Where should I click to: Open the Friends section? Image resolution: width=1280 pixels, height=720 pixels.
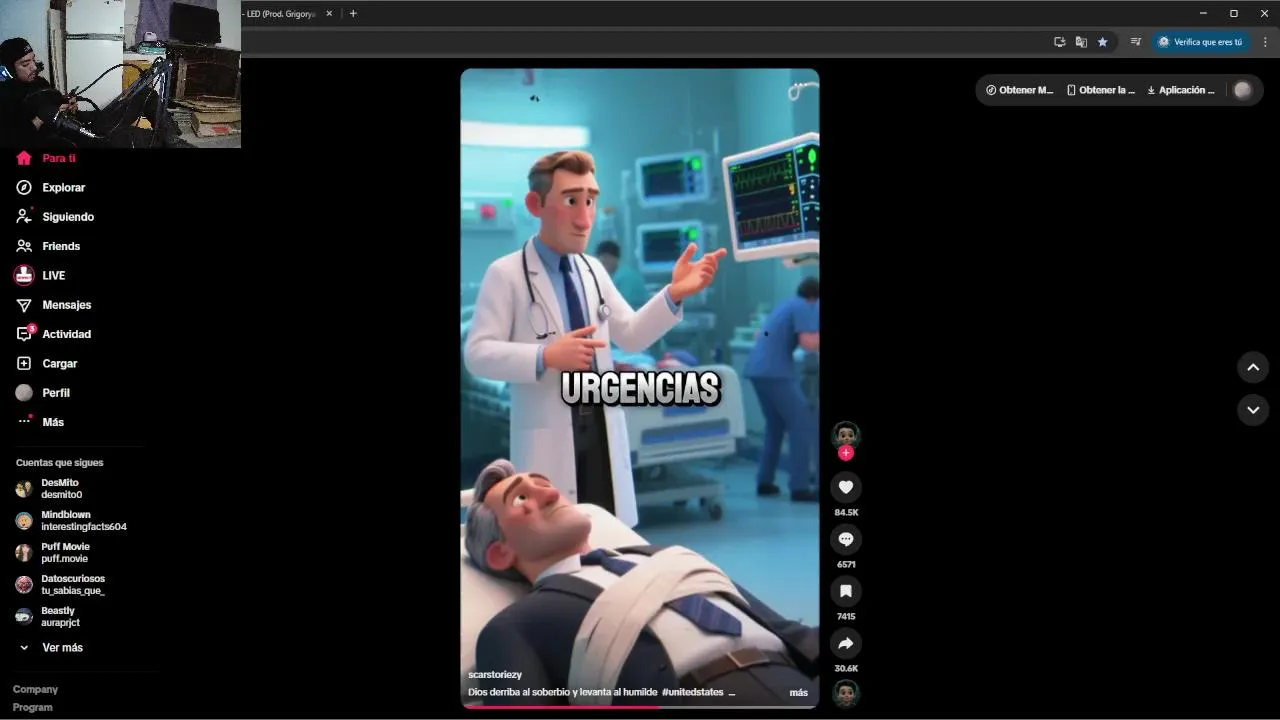point(48,246)
